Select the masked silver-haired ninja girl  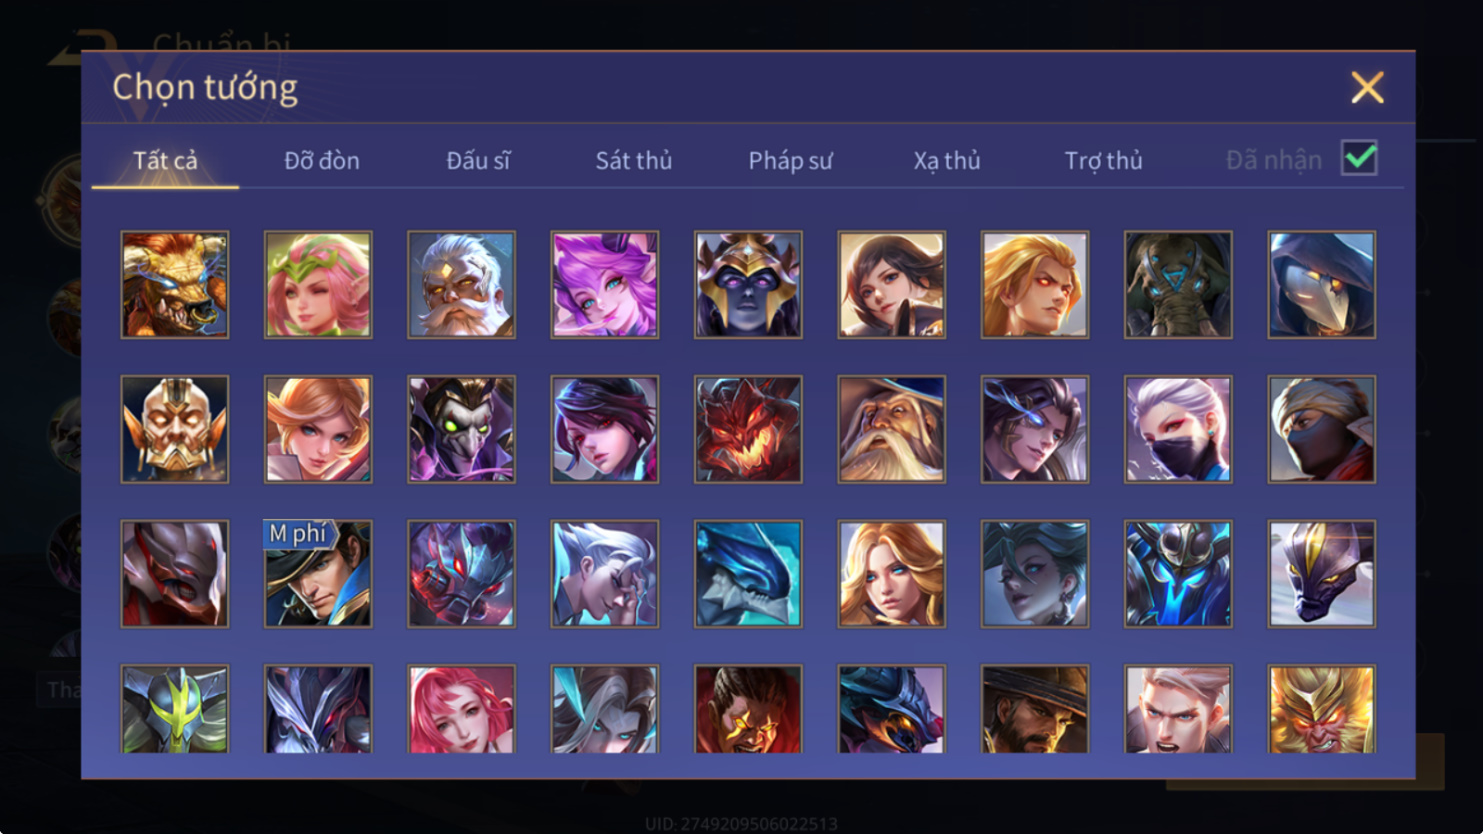[x=1178, y=430]
